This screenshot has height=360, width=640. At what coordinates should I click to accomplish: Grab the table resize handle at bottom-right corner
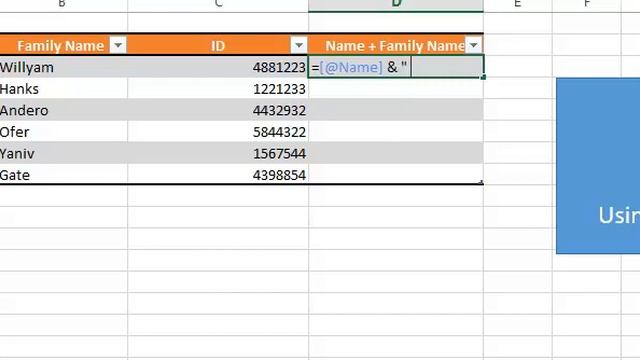coord(482,182)
